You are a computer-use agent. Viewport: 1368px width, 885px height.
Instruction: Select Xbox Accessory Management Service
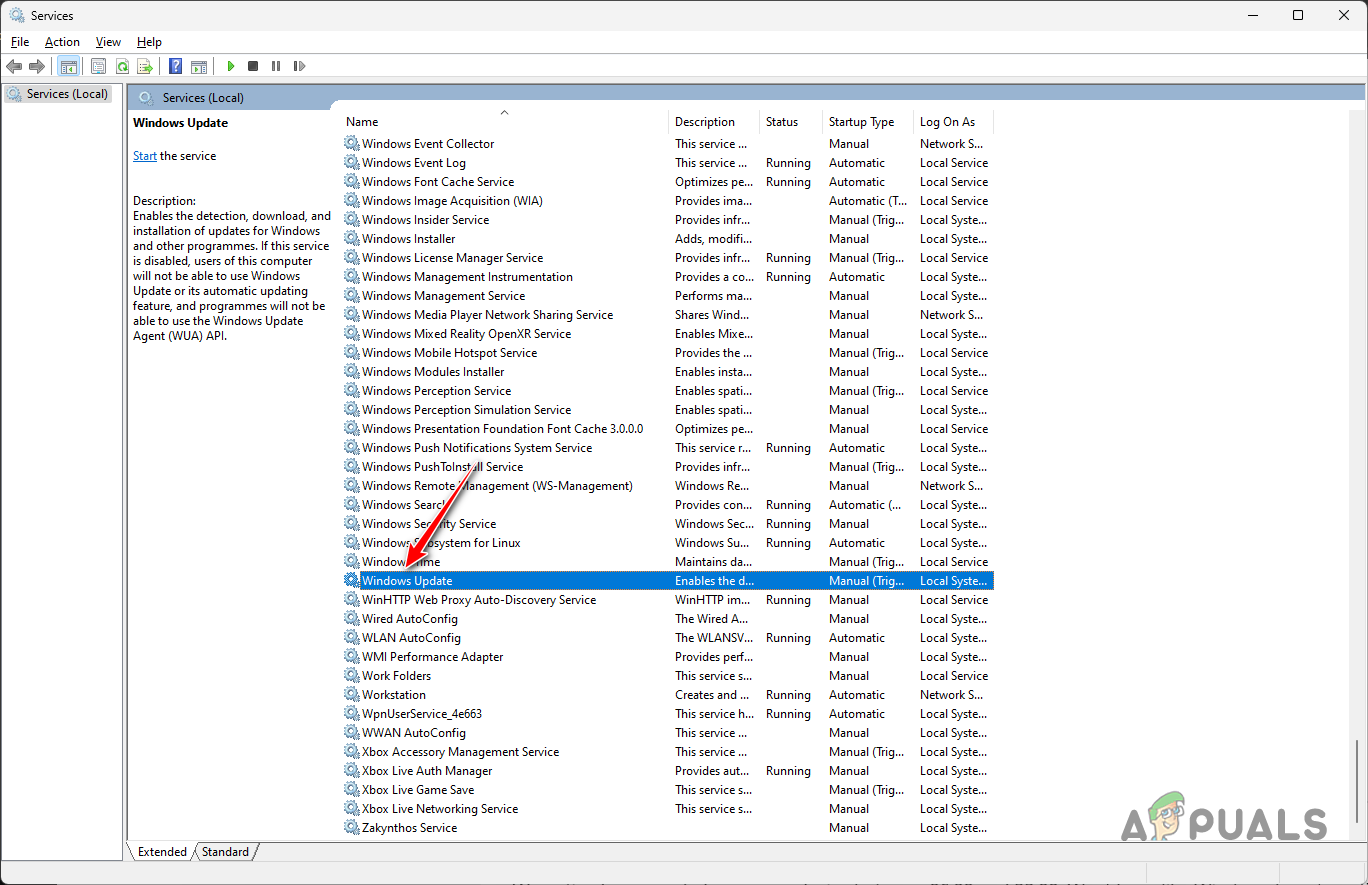[x=667, y=752]
